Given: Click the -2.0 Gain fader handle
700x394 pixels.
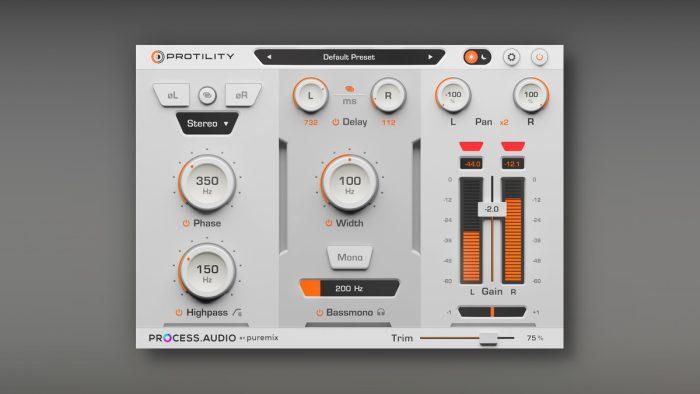Looking at the screenshot, I should (x=492, y=209).
